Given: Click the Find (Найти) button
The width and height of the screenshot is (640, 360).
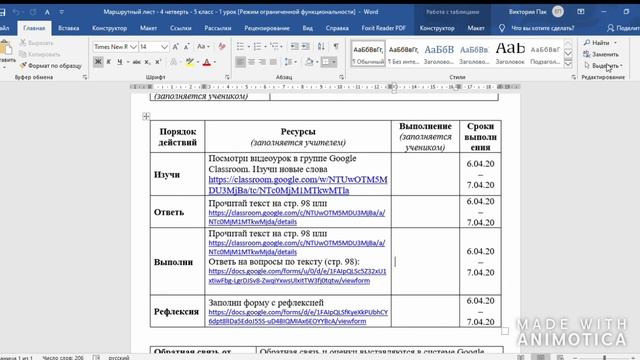Looking at the screenshot, I should point(597,43).
